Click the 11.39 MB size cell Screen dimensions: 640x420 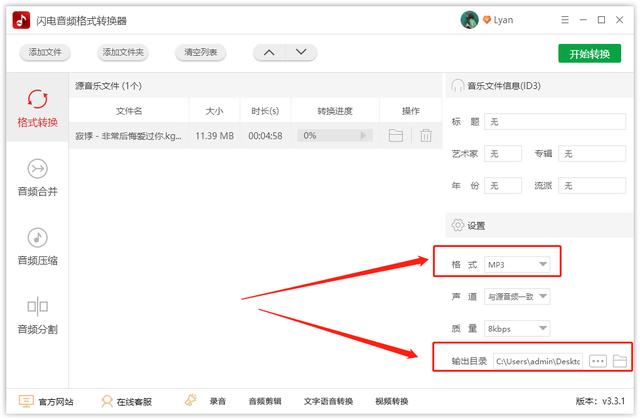(x=215, y=136)
